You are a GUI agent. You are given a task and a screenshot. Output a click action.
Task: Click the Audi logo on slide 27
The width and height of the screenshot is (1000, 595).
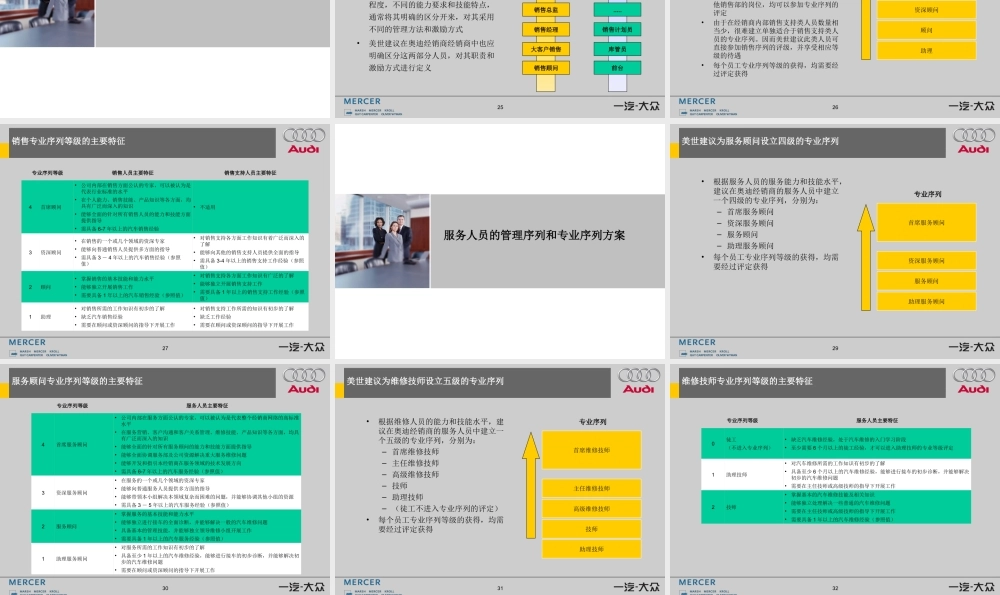[x=304, y=141]
